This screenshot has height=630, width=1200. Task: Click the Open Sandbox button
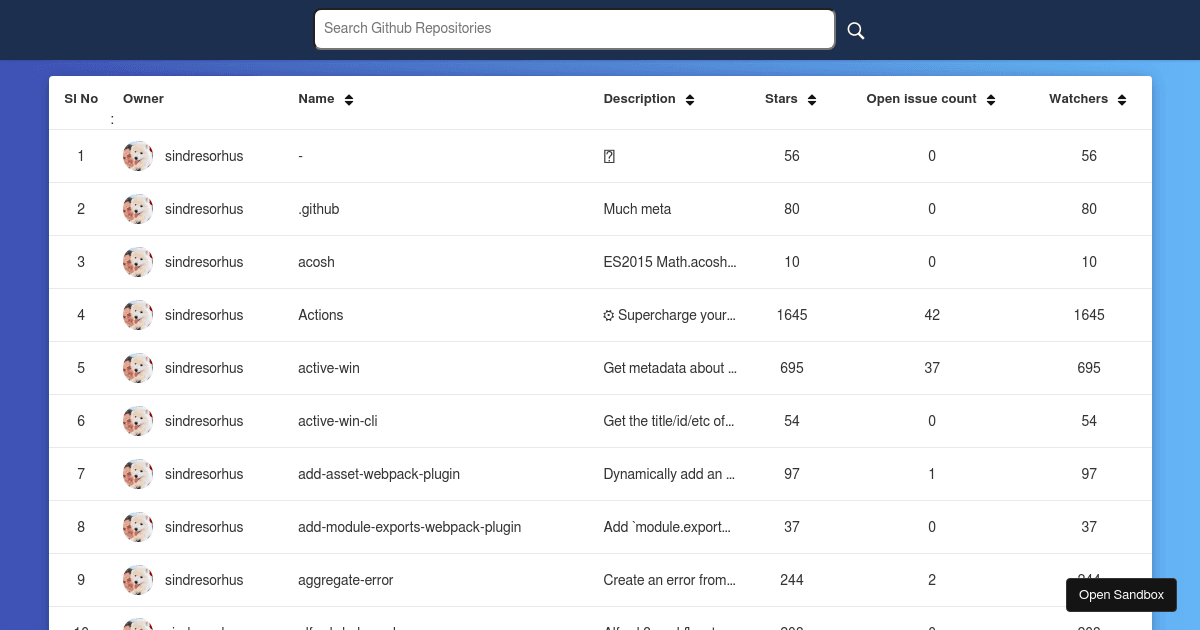(1121, 594)
